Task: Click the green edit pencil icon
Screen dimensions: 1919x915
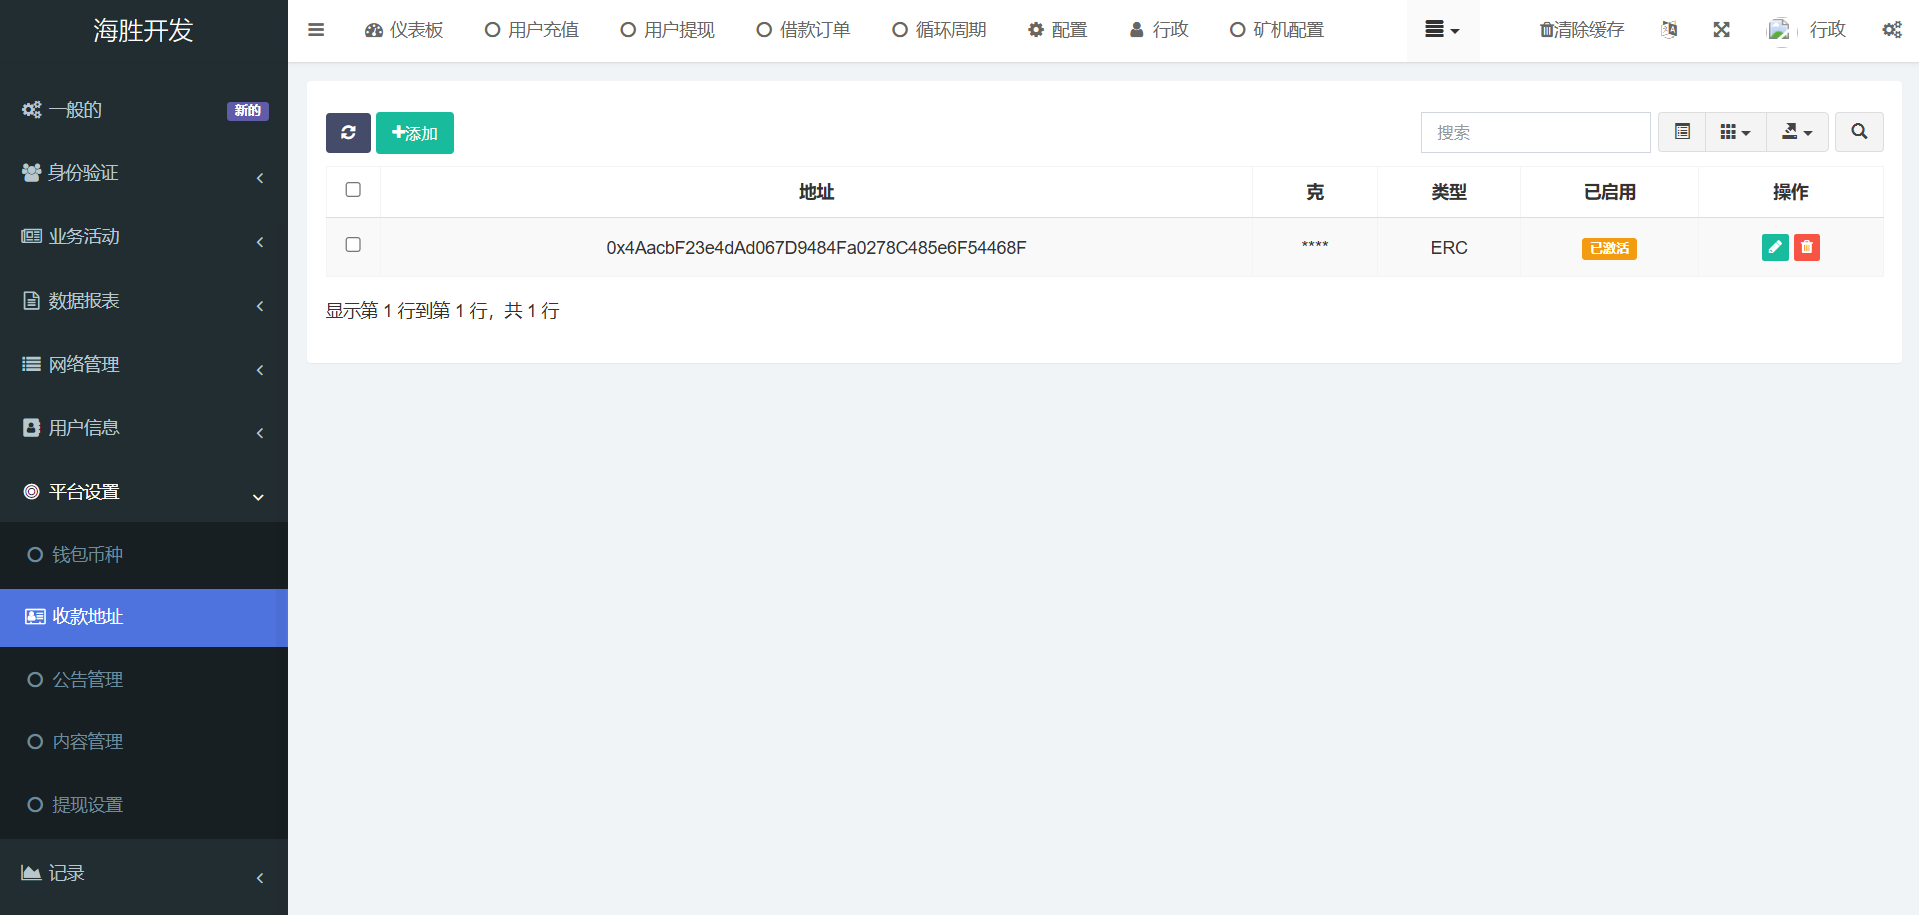Action: pyautogui.click(x=1775, y=248)
